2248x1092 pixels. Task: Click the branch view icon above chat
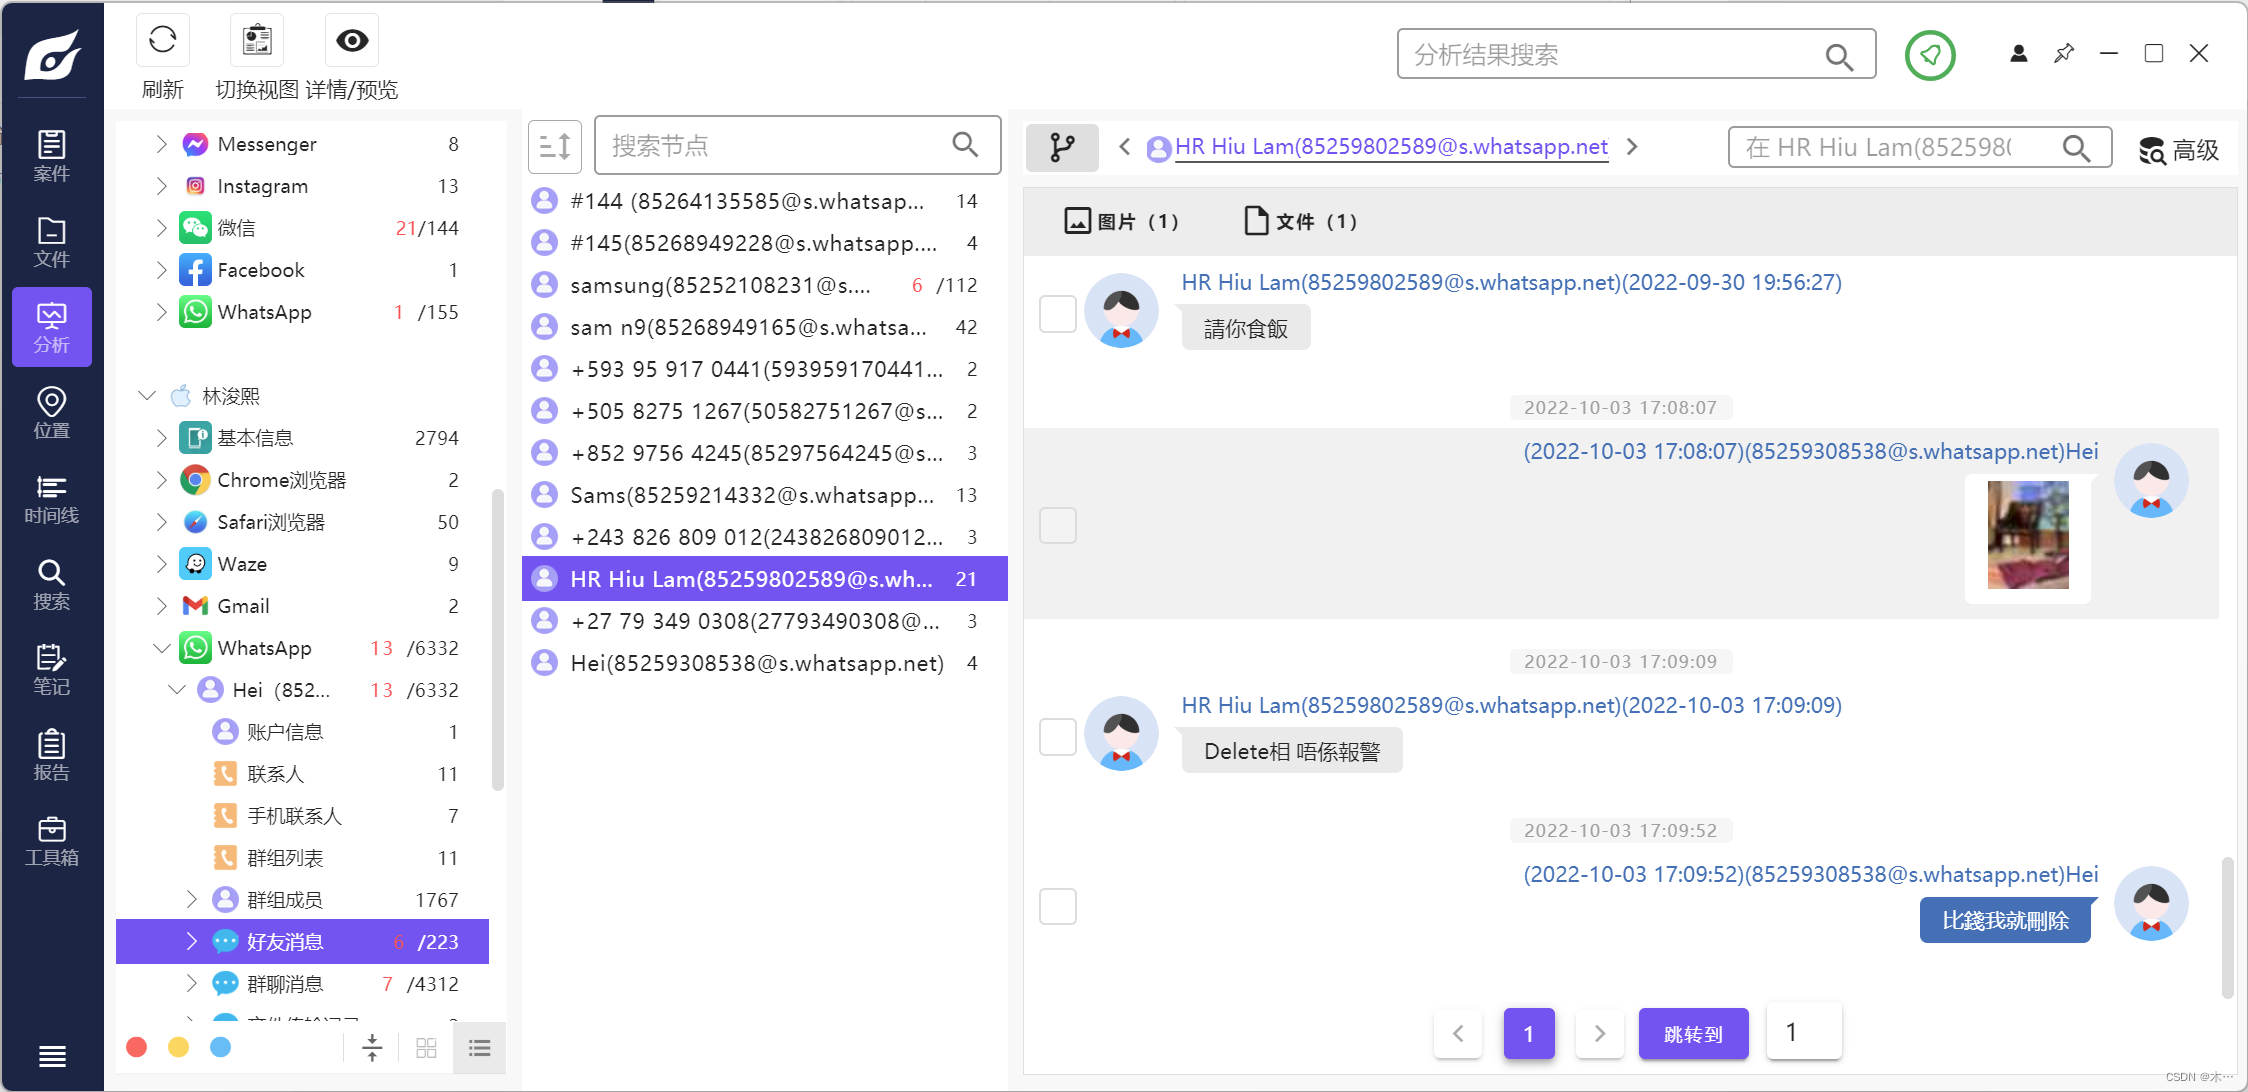[1062, 148]
